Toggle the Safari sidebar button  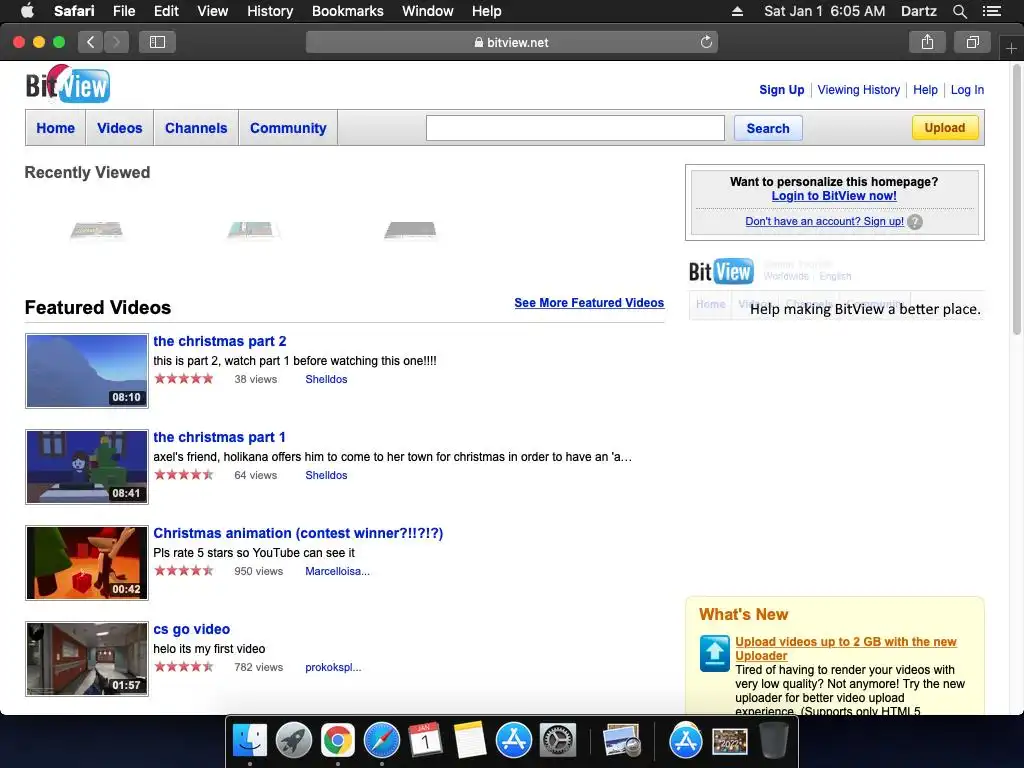coord(157,42)
